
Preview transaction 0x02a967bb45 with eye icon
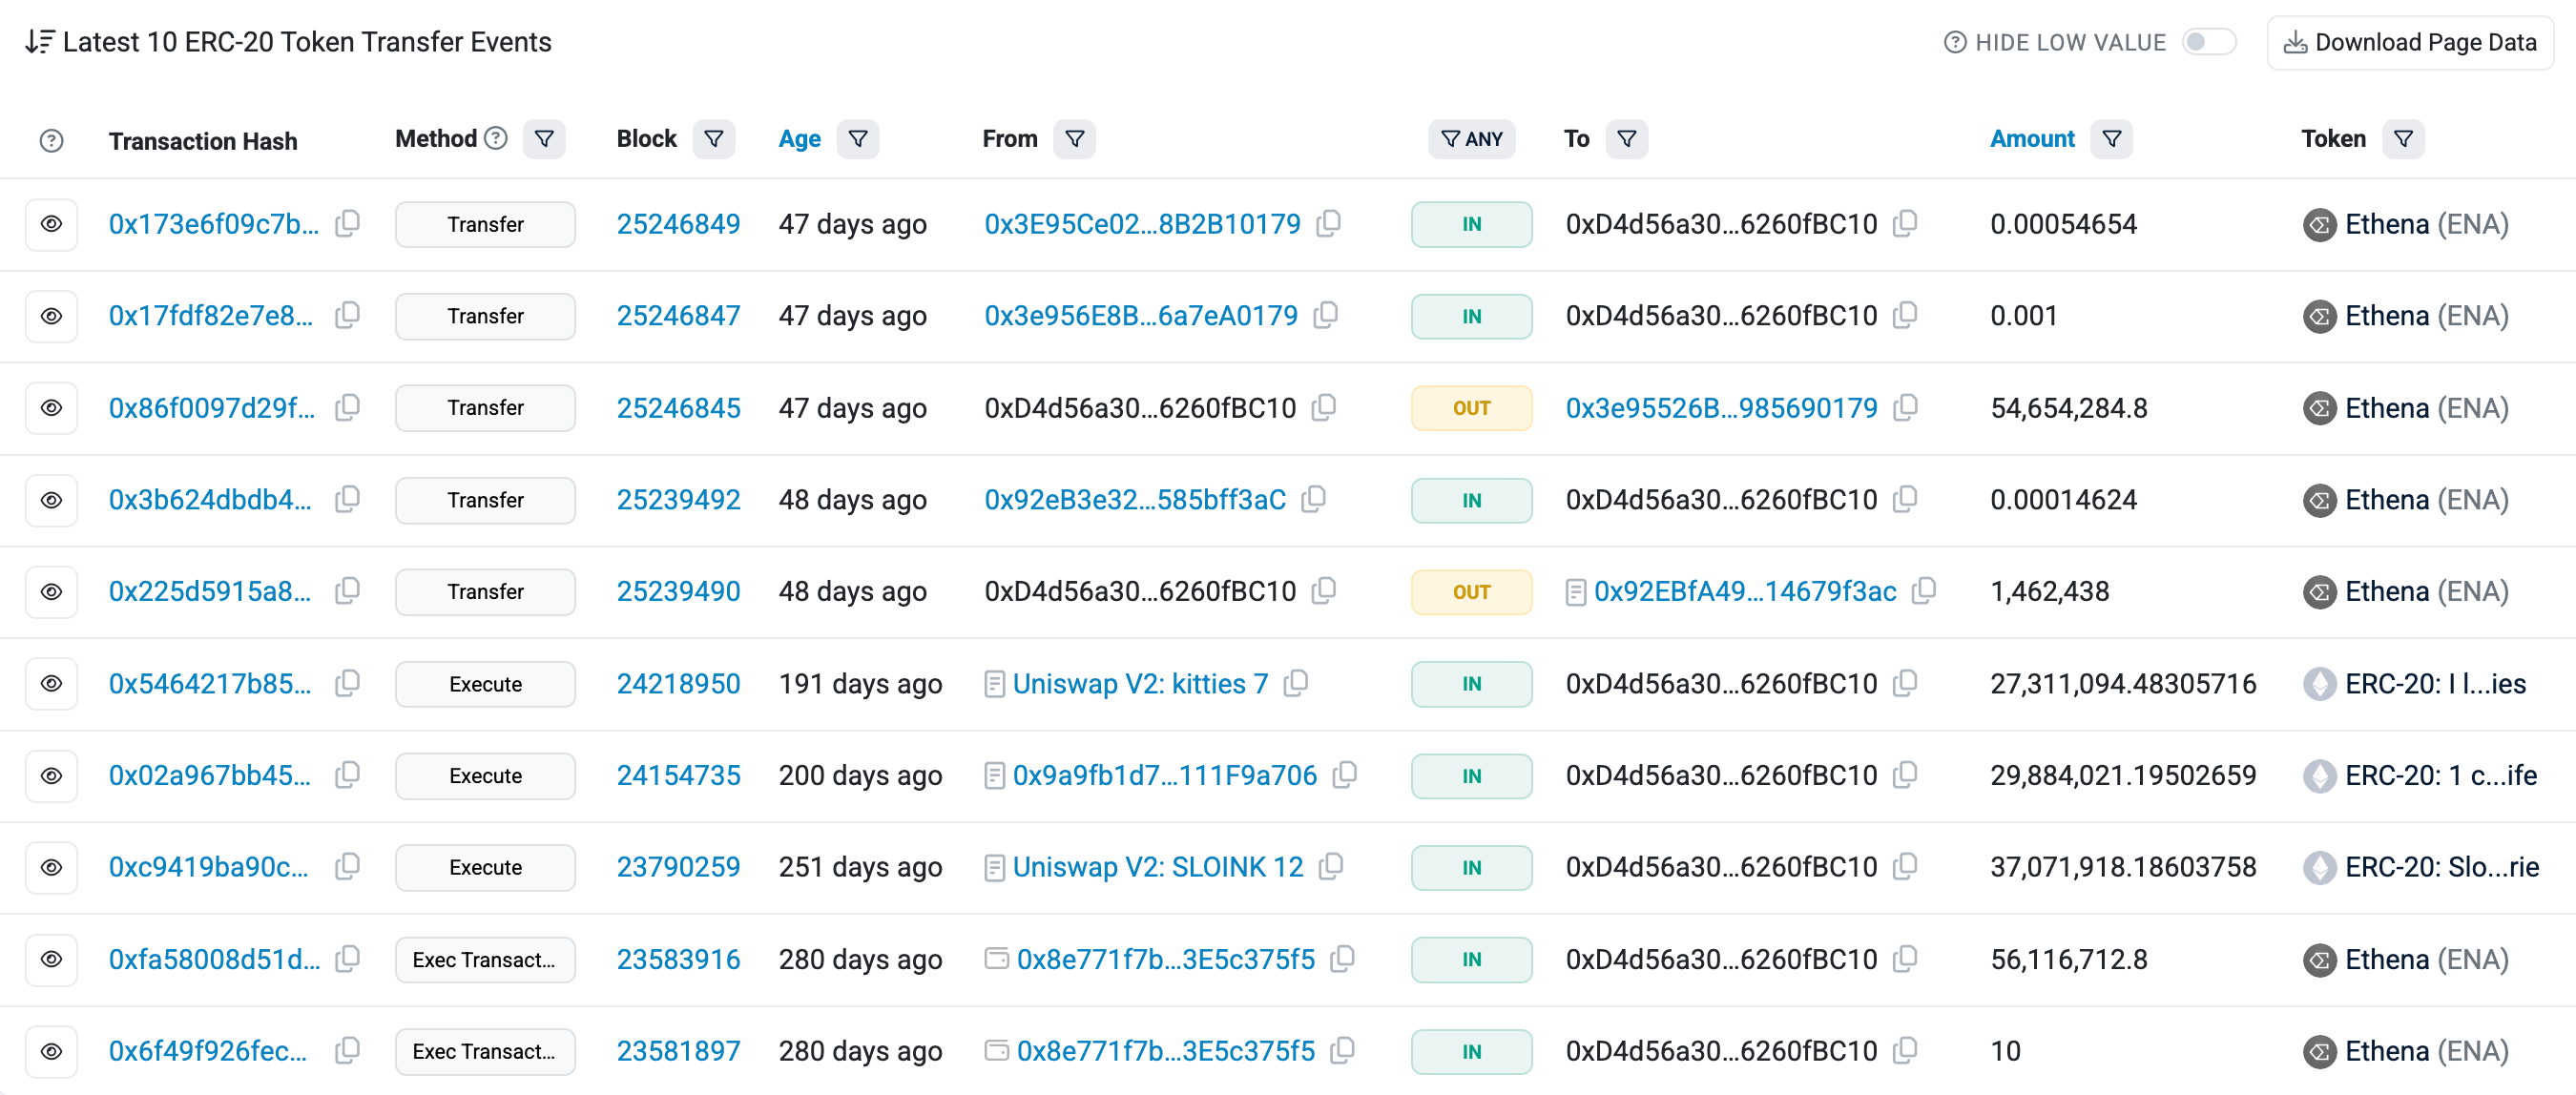pyautogui.click(x=51, y=776)
